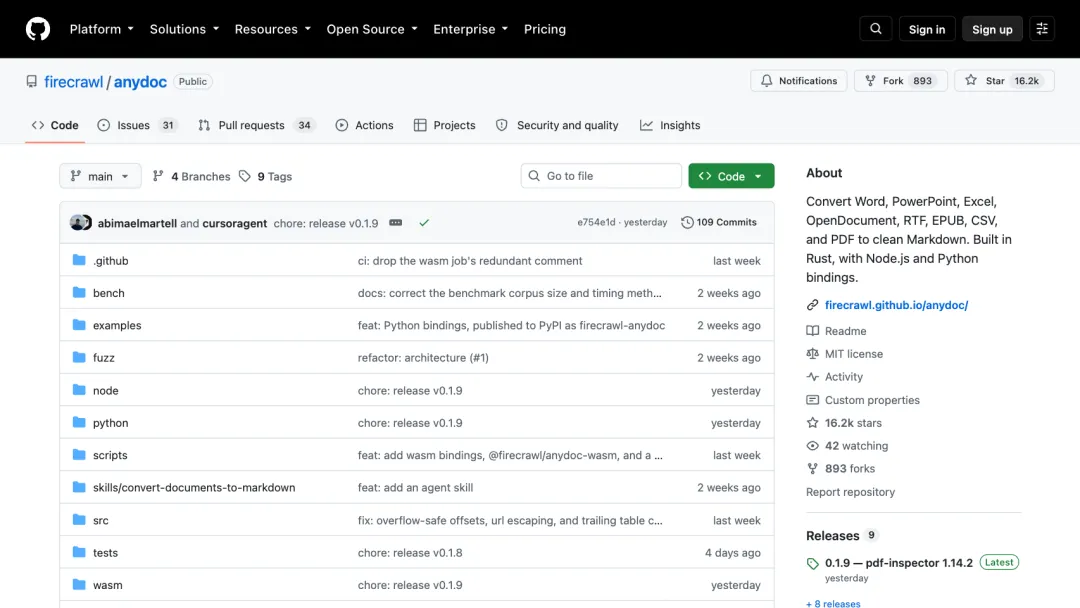This screenshot has height=608, width=1080.
Task: Open the Insights tab
Action: click(669, 125)
